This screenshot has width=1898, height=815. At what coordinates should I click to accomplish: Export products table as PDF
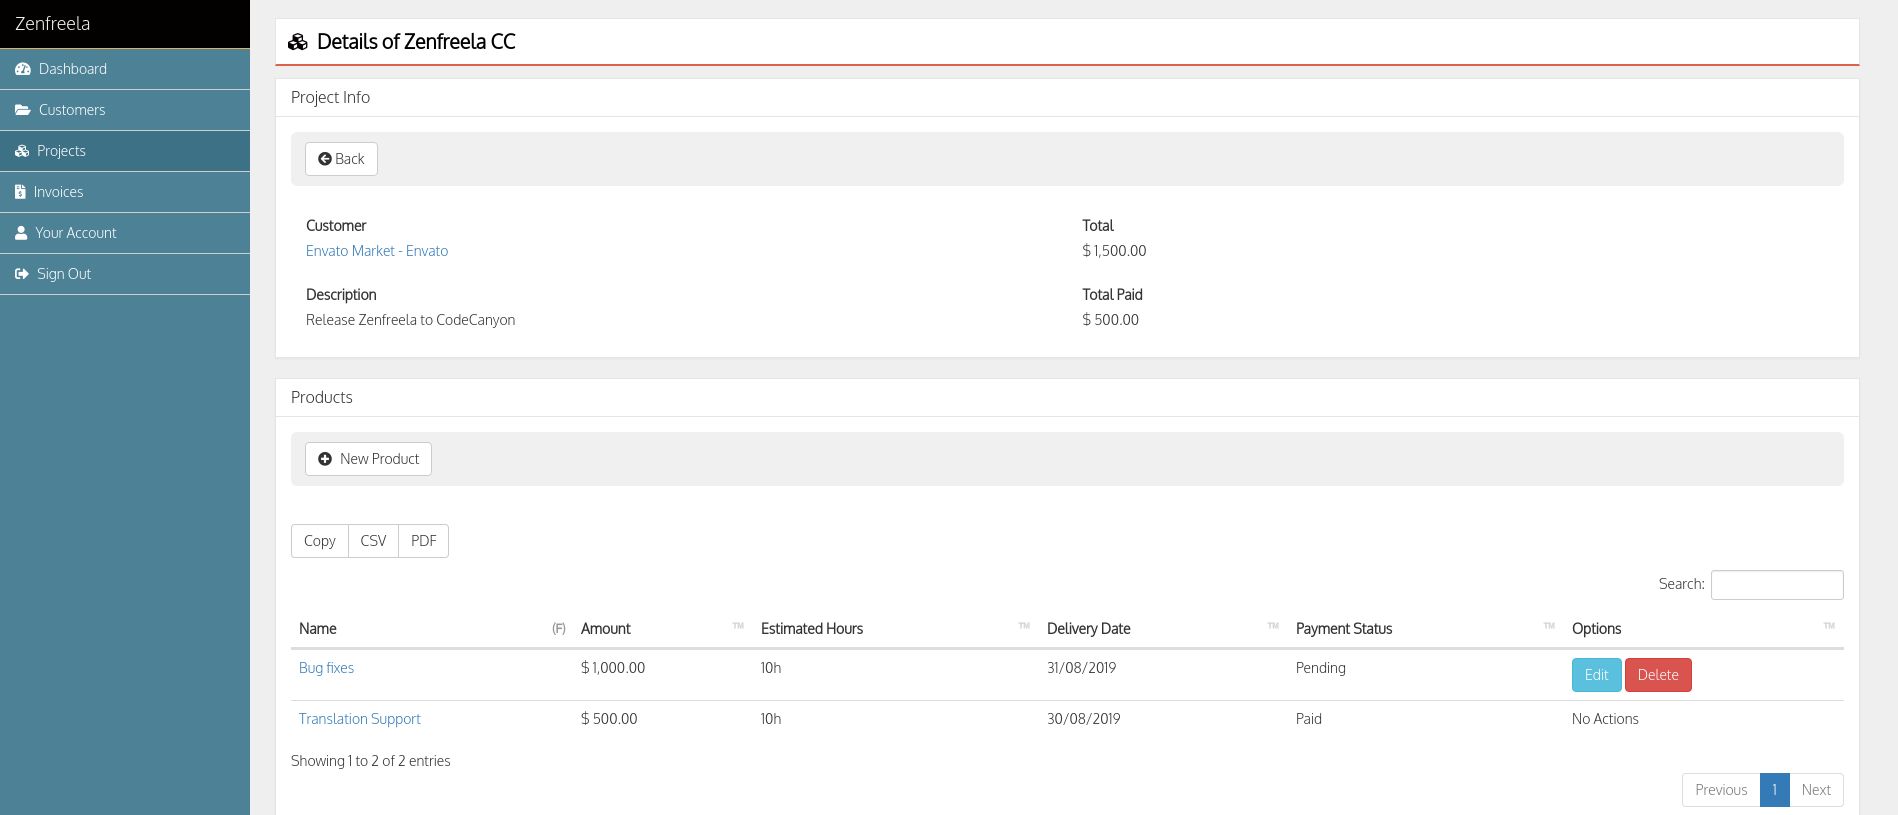(423, 541)
